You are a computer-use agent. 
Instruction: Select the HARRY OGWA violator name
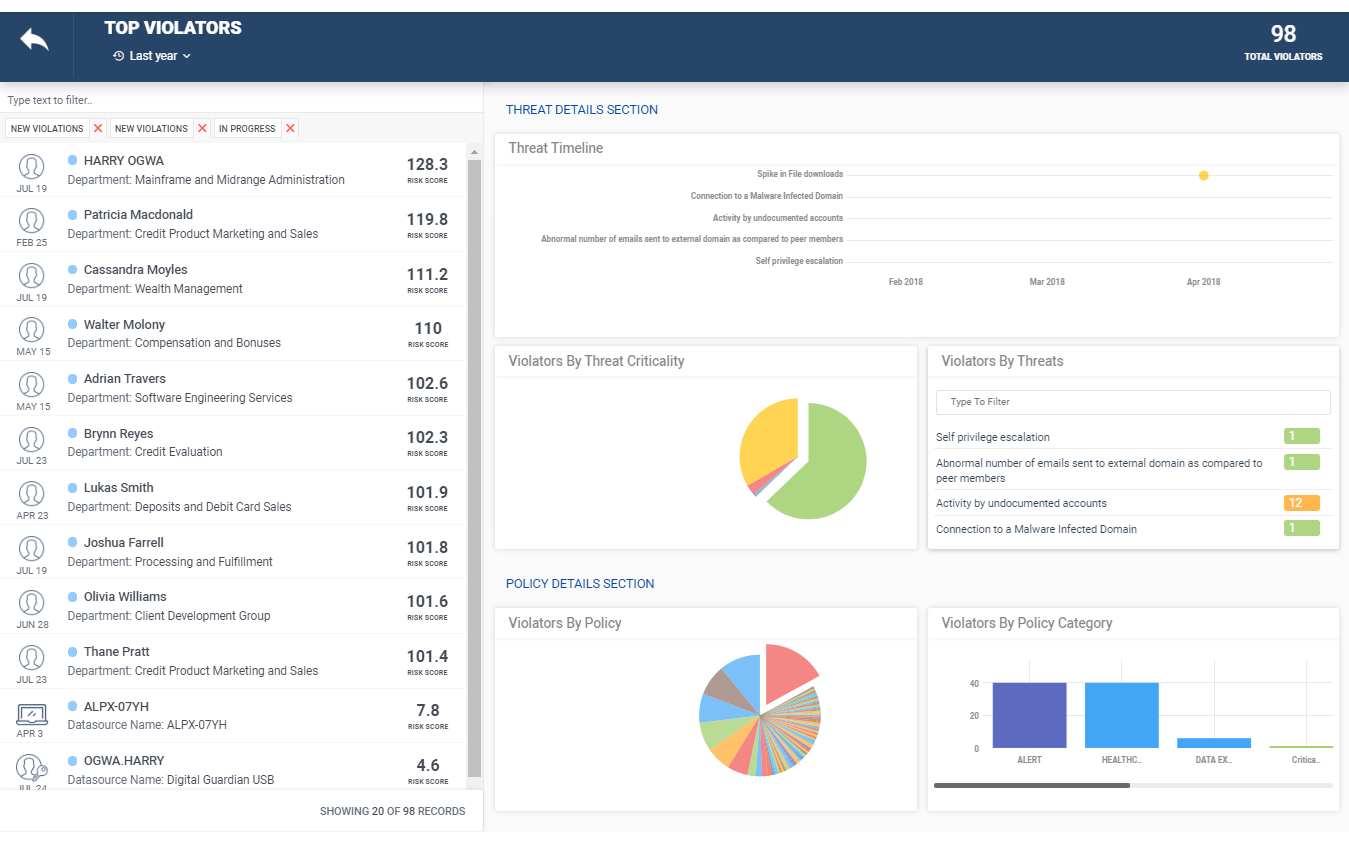click(124, 160)
